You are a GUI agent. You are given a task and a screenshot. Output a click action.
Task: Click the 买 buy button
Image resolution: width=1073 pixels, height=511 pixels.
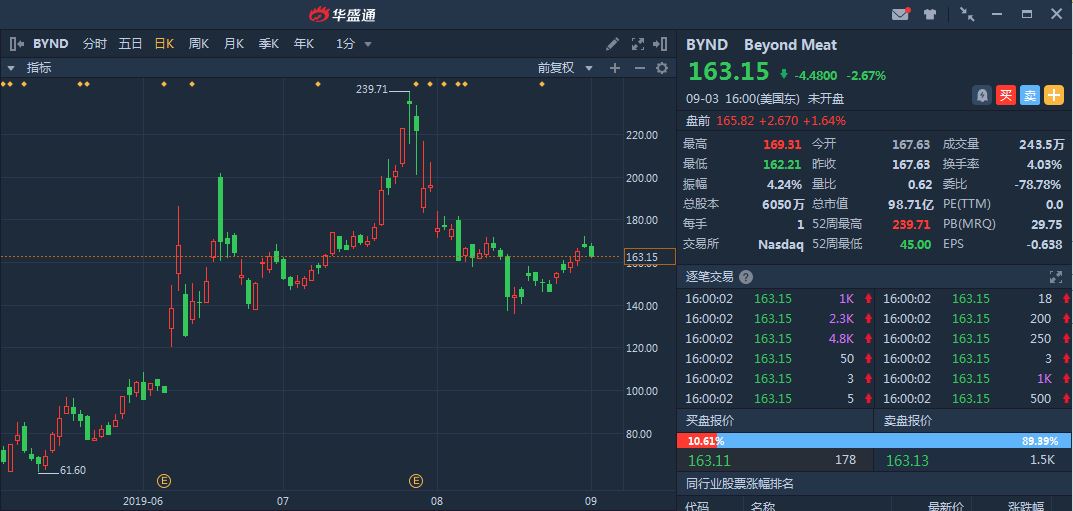1005,95
